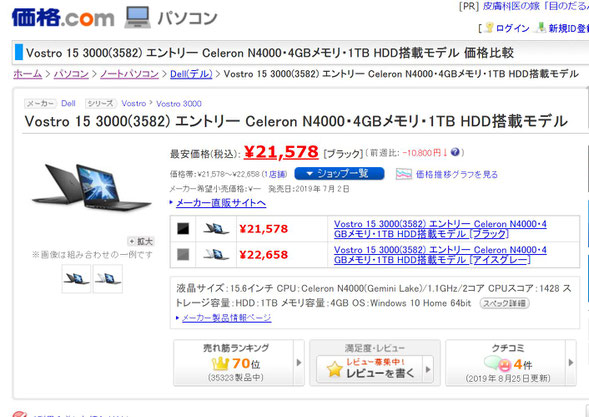The height and width of the screenshot is (417, 589).
Task: Open the ログイン link
Action: [512, 28]
